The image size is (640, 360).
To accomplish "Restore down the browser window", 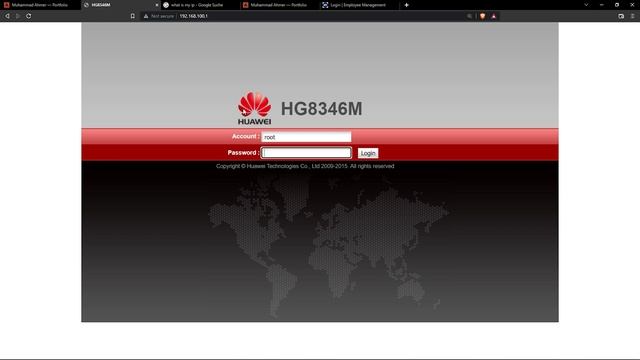I will click(617, 5).
